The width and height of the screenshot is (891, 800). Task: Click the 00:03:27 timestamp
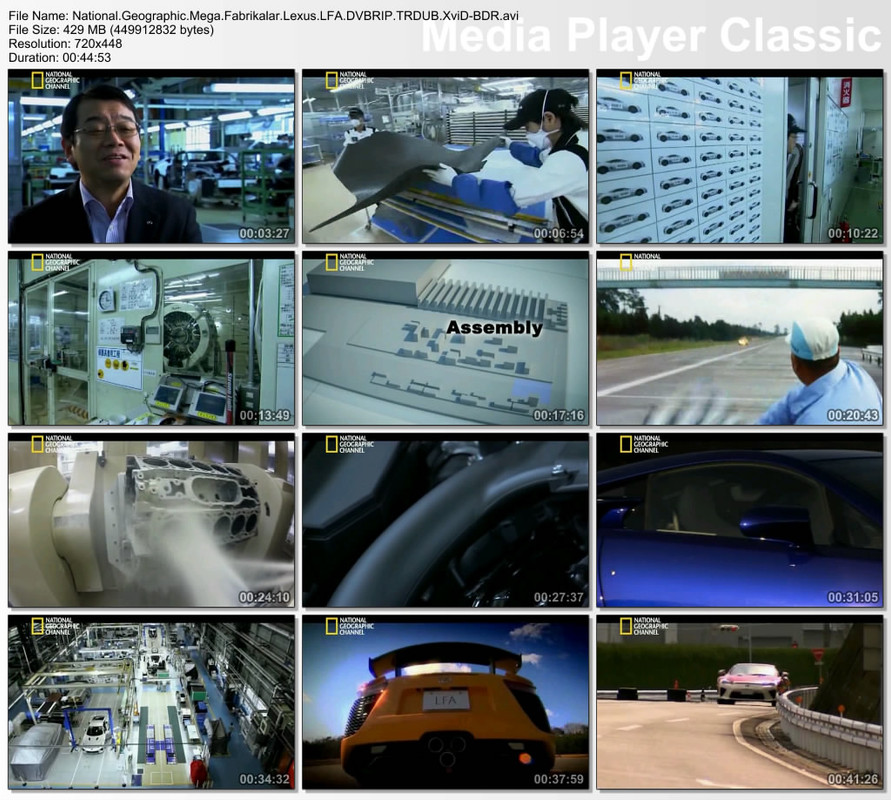click(264, 234)
